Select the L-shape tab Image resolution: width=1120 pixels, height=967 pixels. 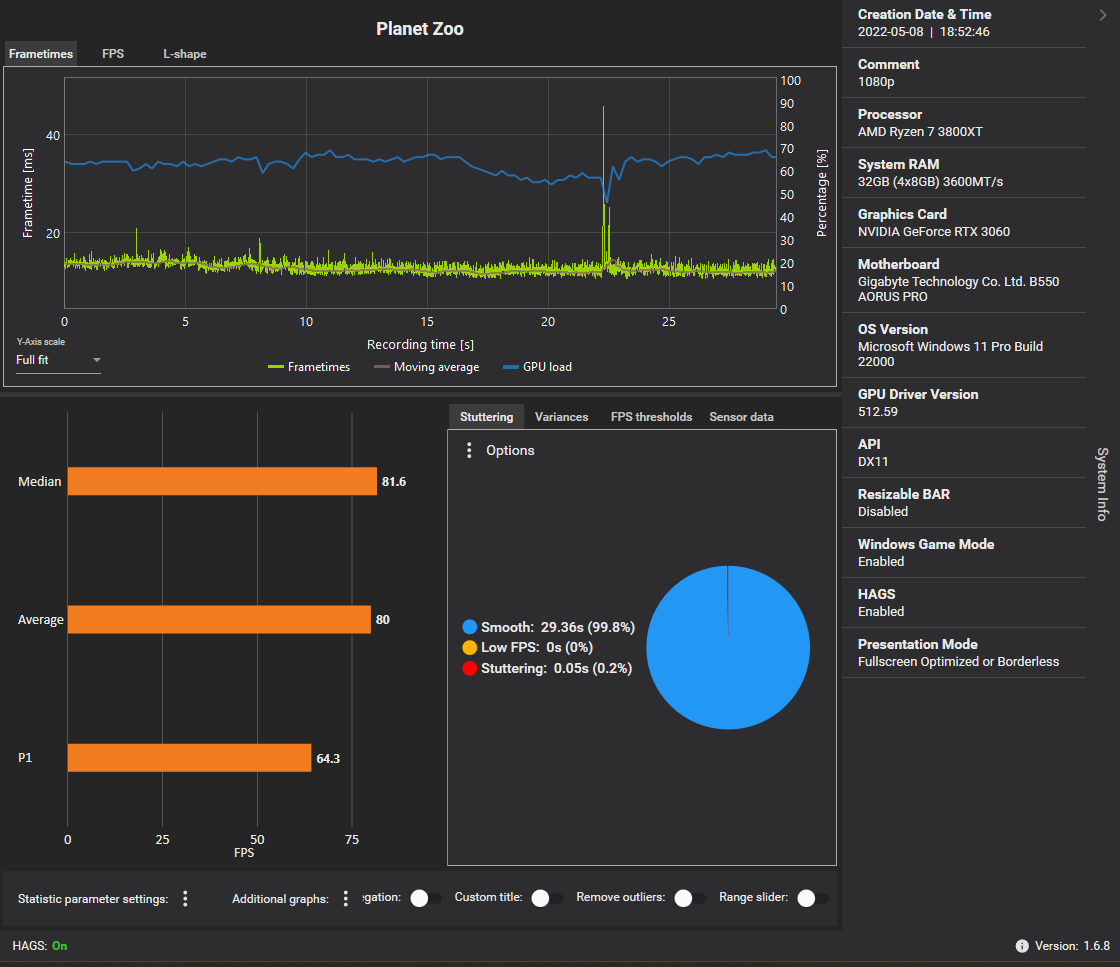tap(184, 54)
